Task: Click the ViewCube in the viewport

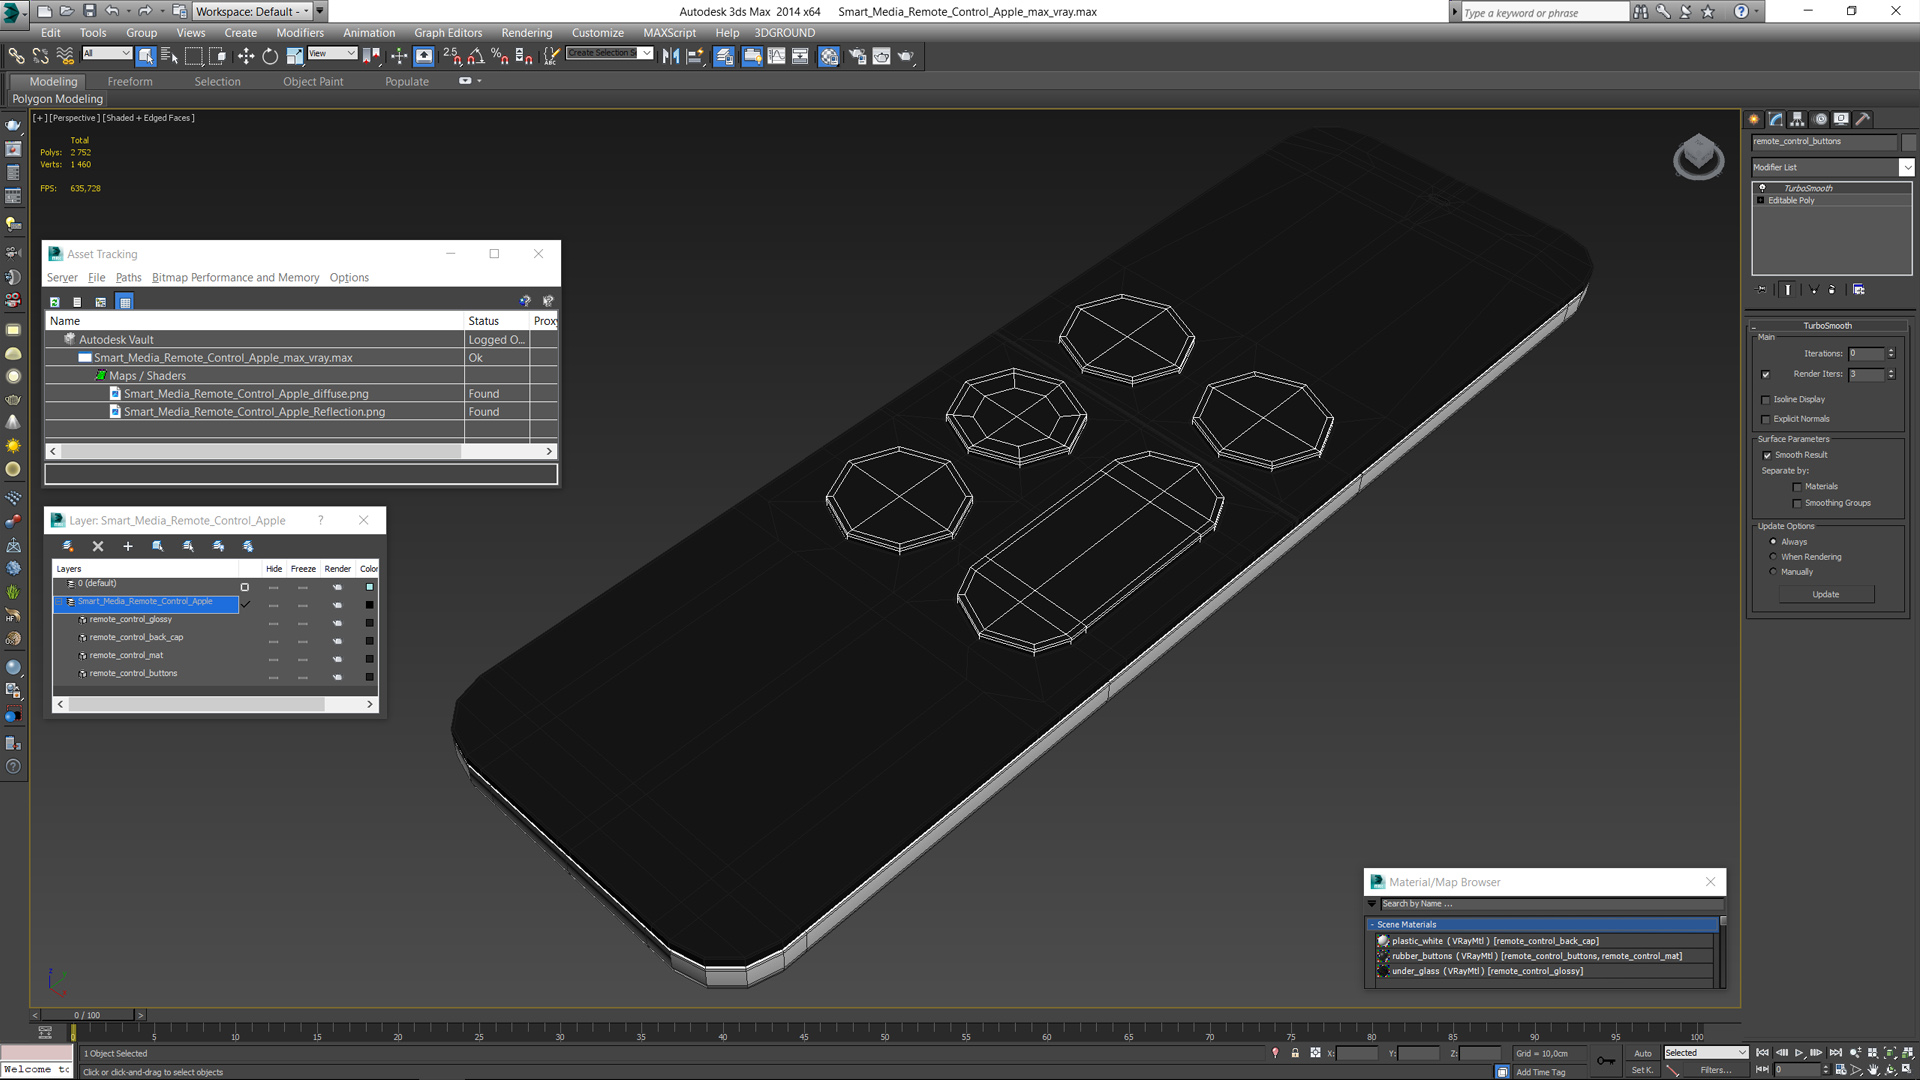Action: click(1698, 157)
